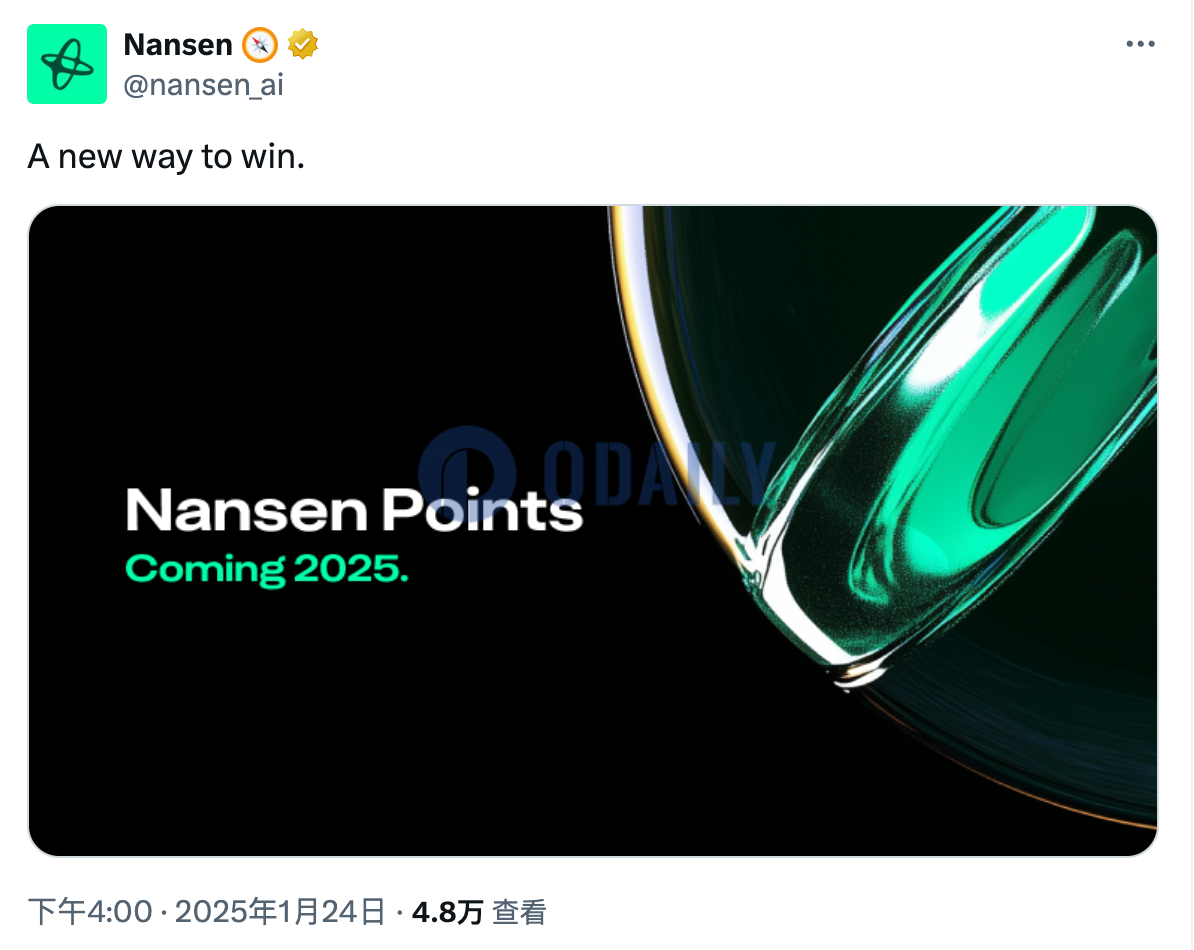Image resolution: width=1194 pixels, height=950 pixels.
Task: Click the 4.8万 view count number
Action: coord(447,912)
